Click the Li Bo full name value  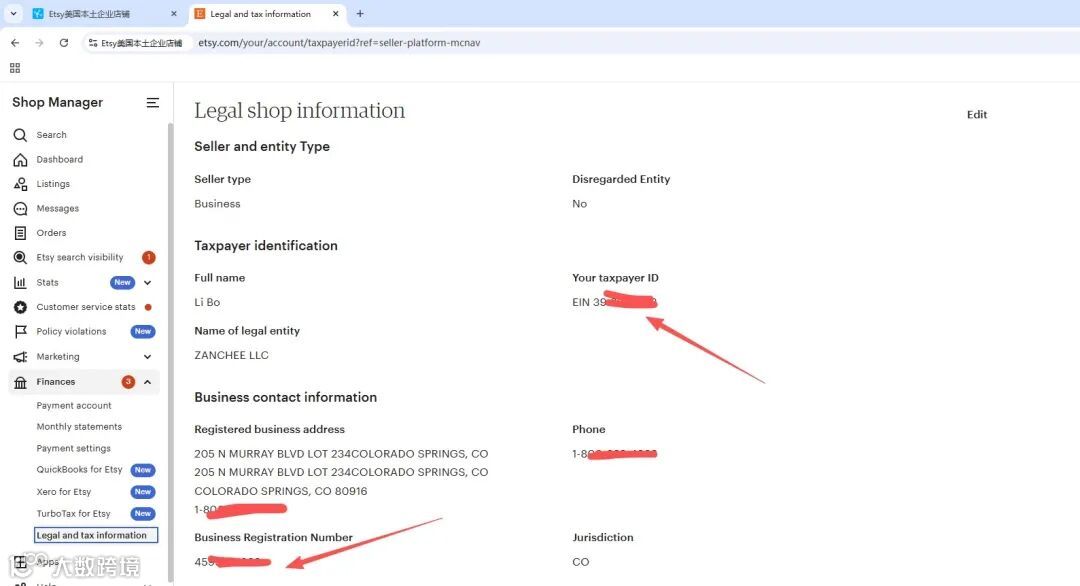(x=207, y=302)
